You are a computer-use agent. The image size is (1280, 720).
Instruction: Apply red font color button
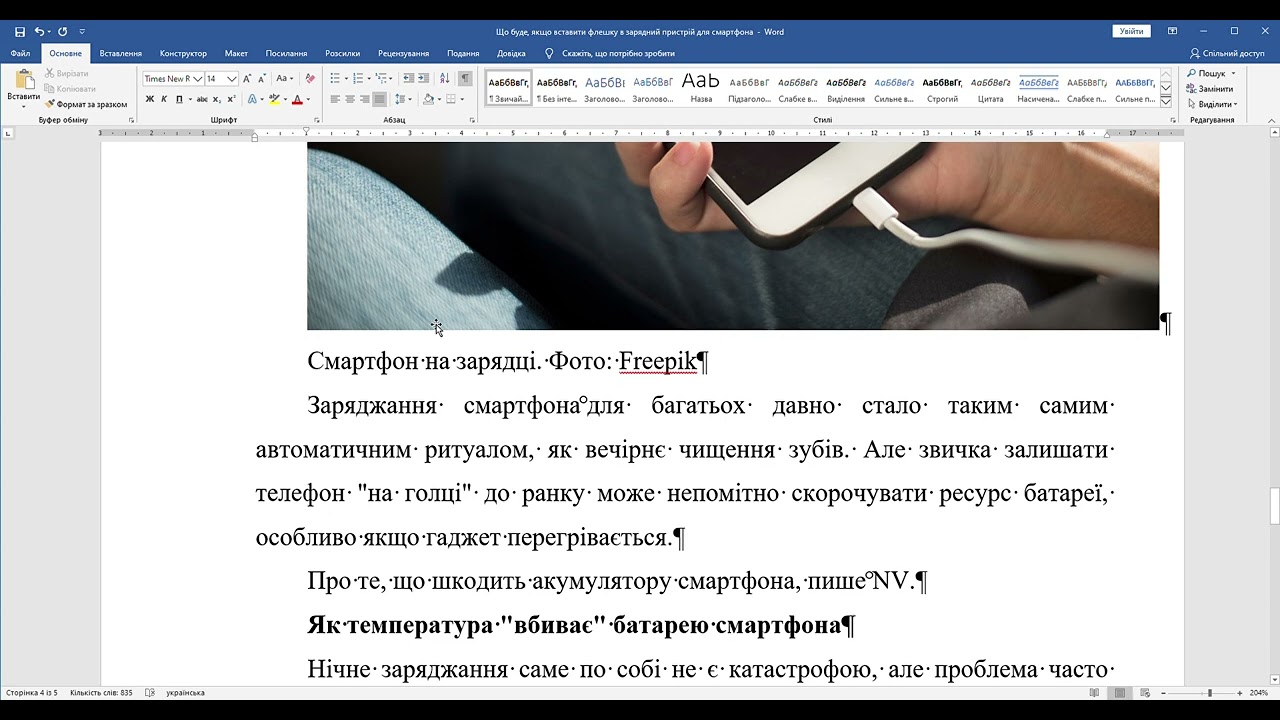click(297, 99)
